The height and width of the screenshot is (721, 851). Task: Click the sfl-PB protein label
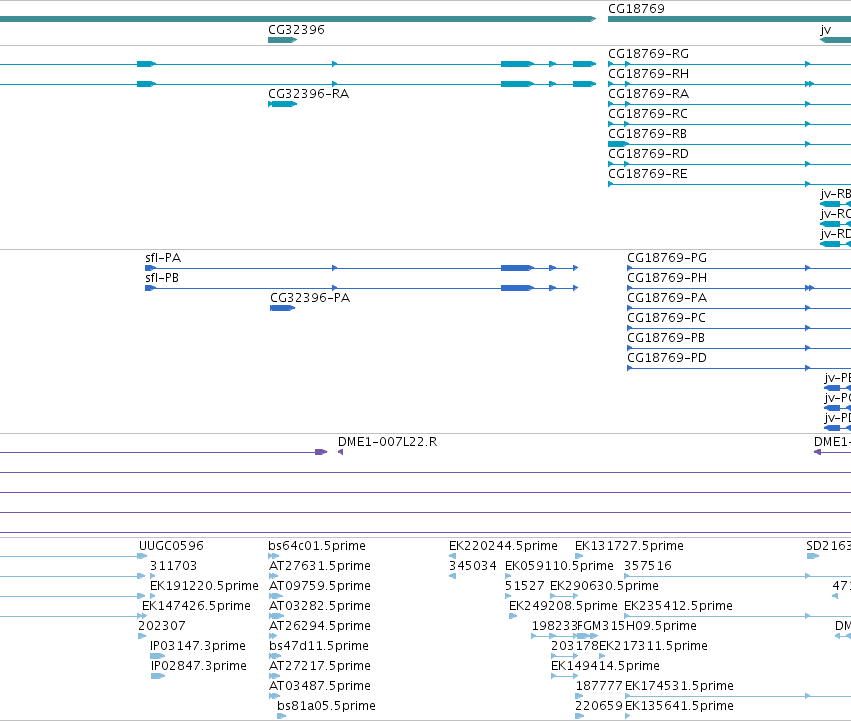click(162, 278)
